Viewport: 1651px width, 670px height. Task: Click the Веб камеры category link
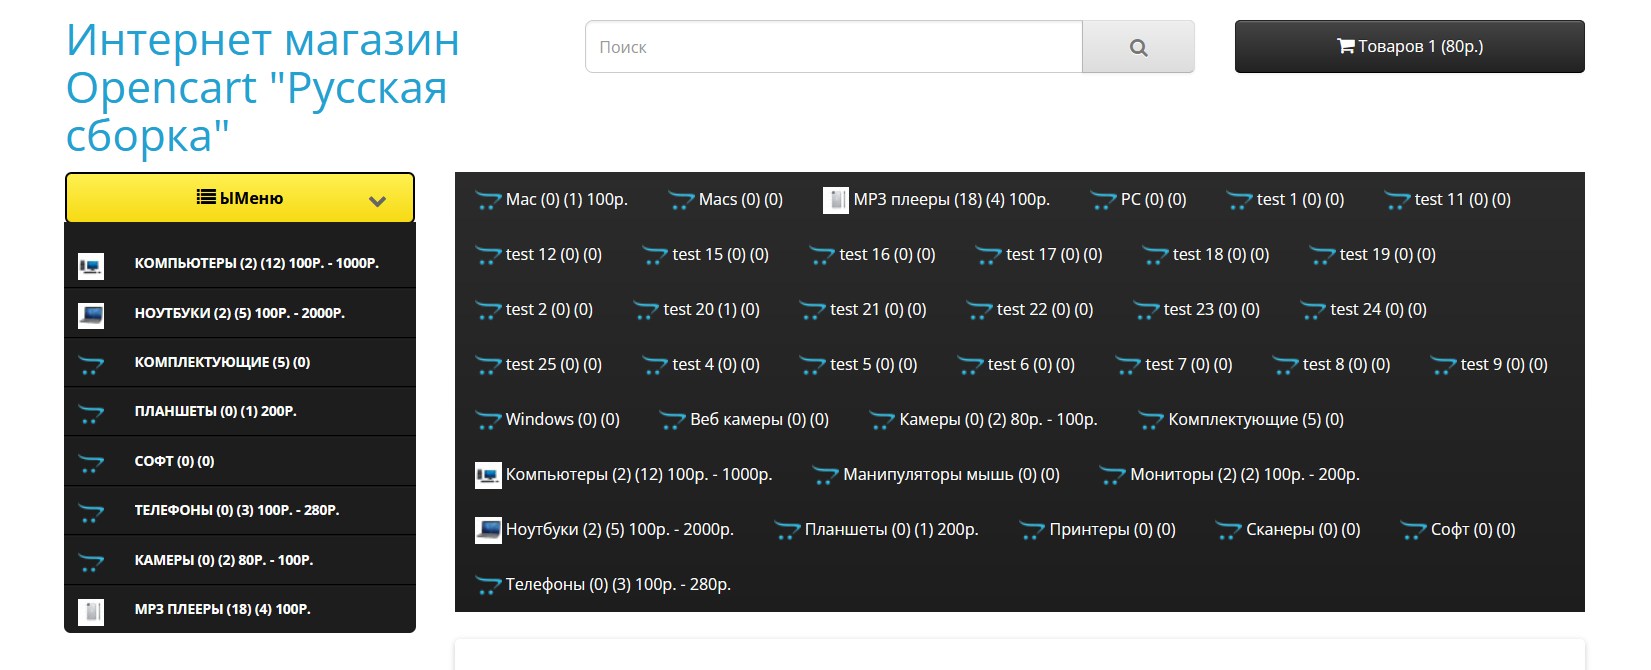(x=758, y=420)
